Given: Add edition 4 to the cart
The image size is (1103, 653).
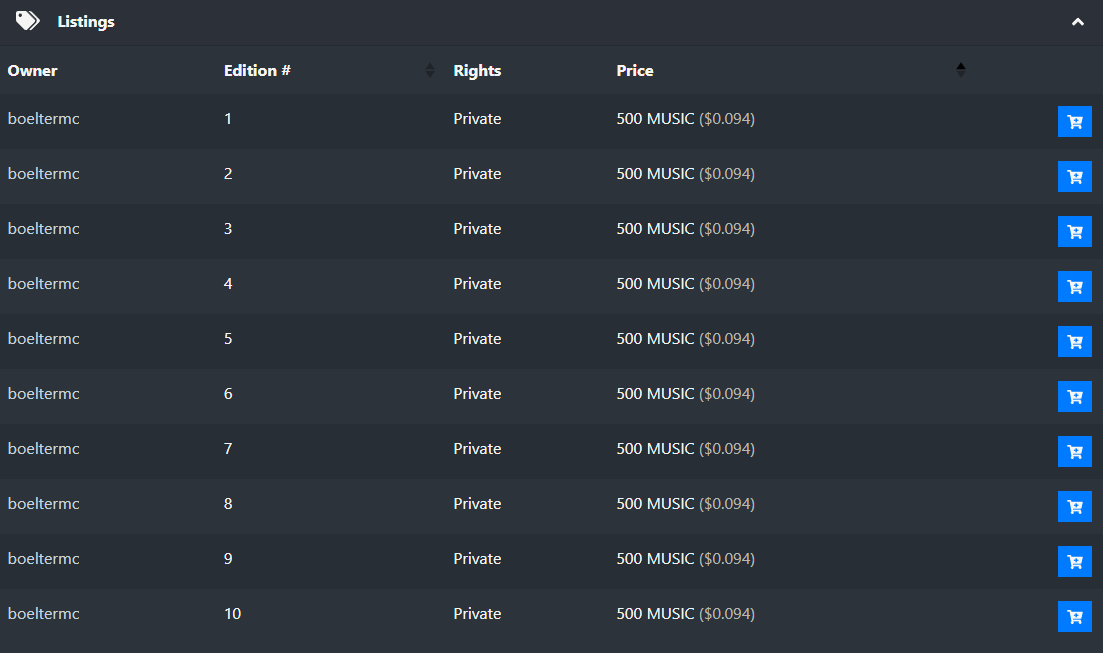Looking at the screenshot, I should (x=1074, y=286).
